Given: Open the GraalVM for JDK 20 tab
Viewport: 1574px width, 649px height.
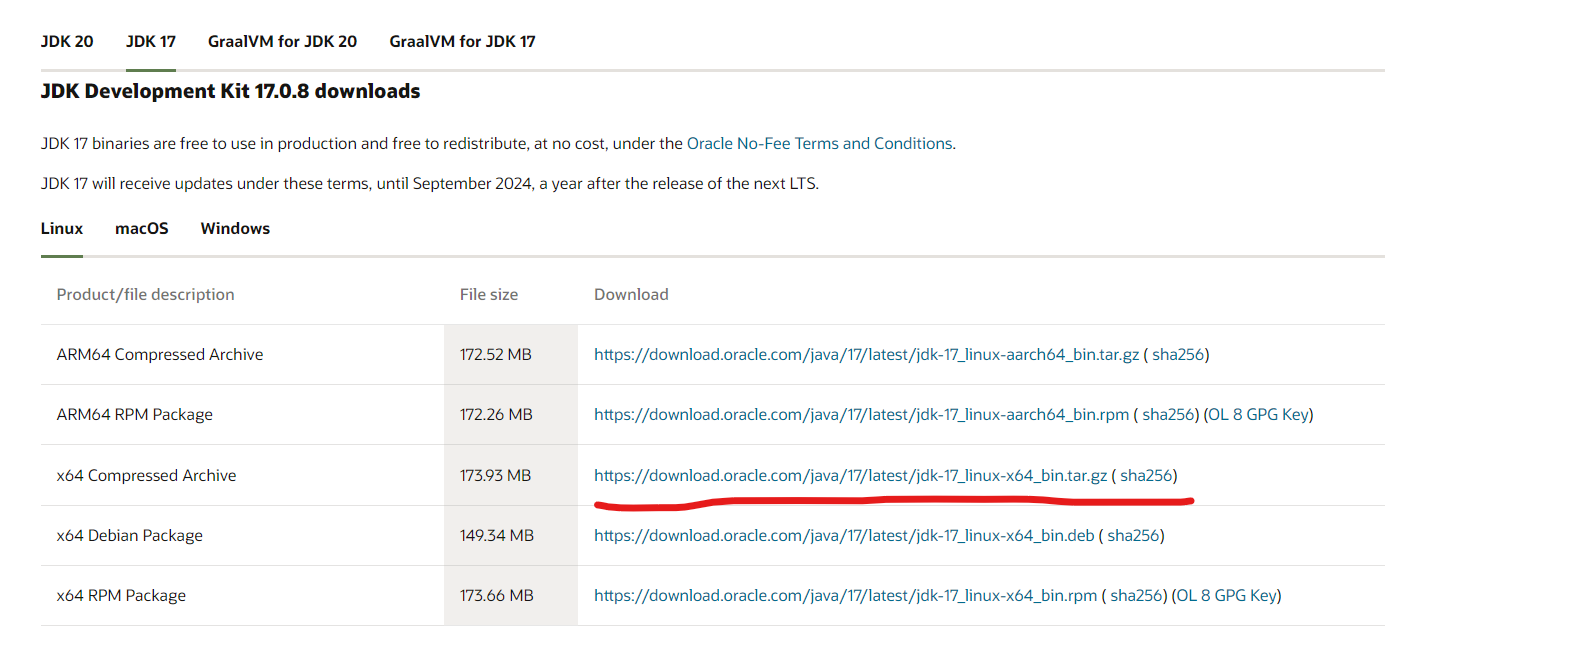Looking at the screenshot, I should (282, 41).
